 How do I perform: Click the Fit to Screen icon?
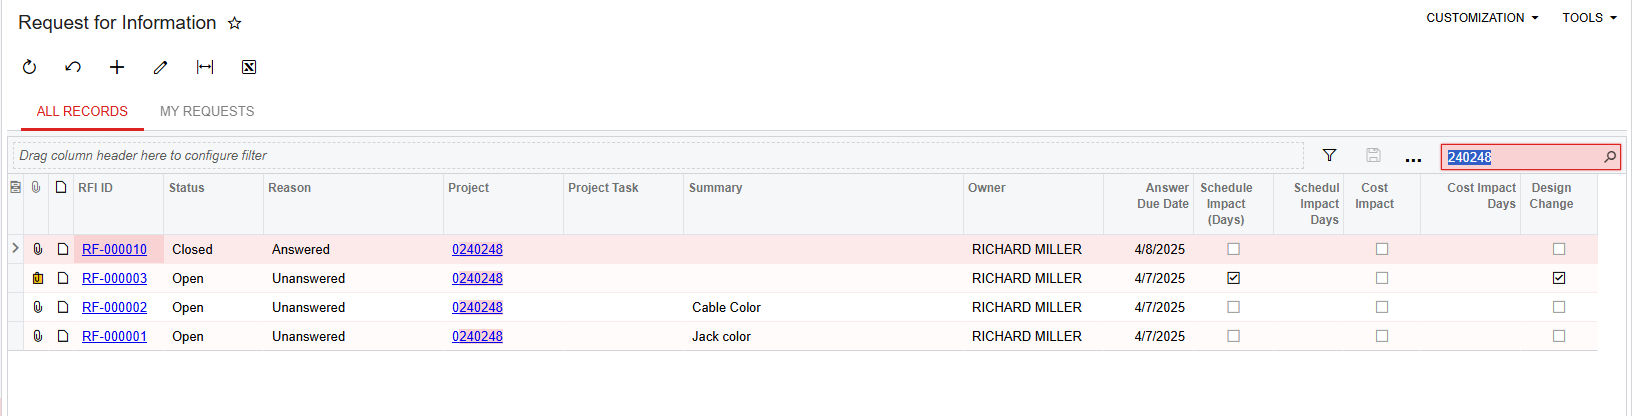click(x=205, y=67)
